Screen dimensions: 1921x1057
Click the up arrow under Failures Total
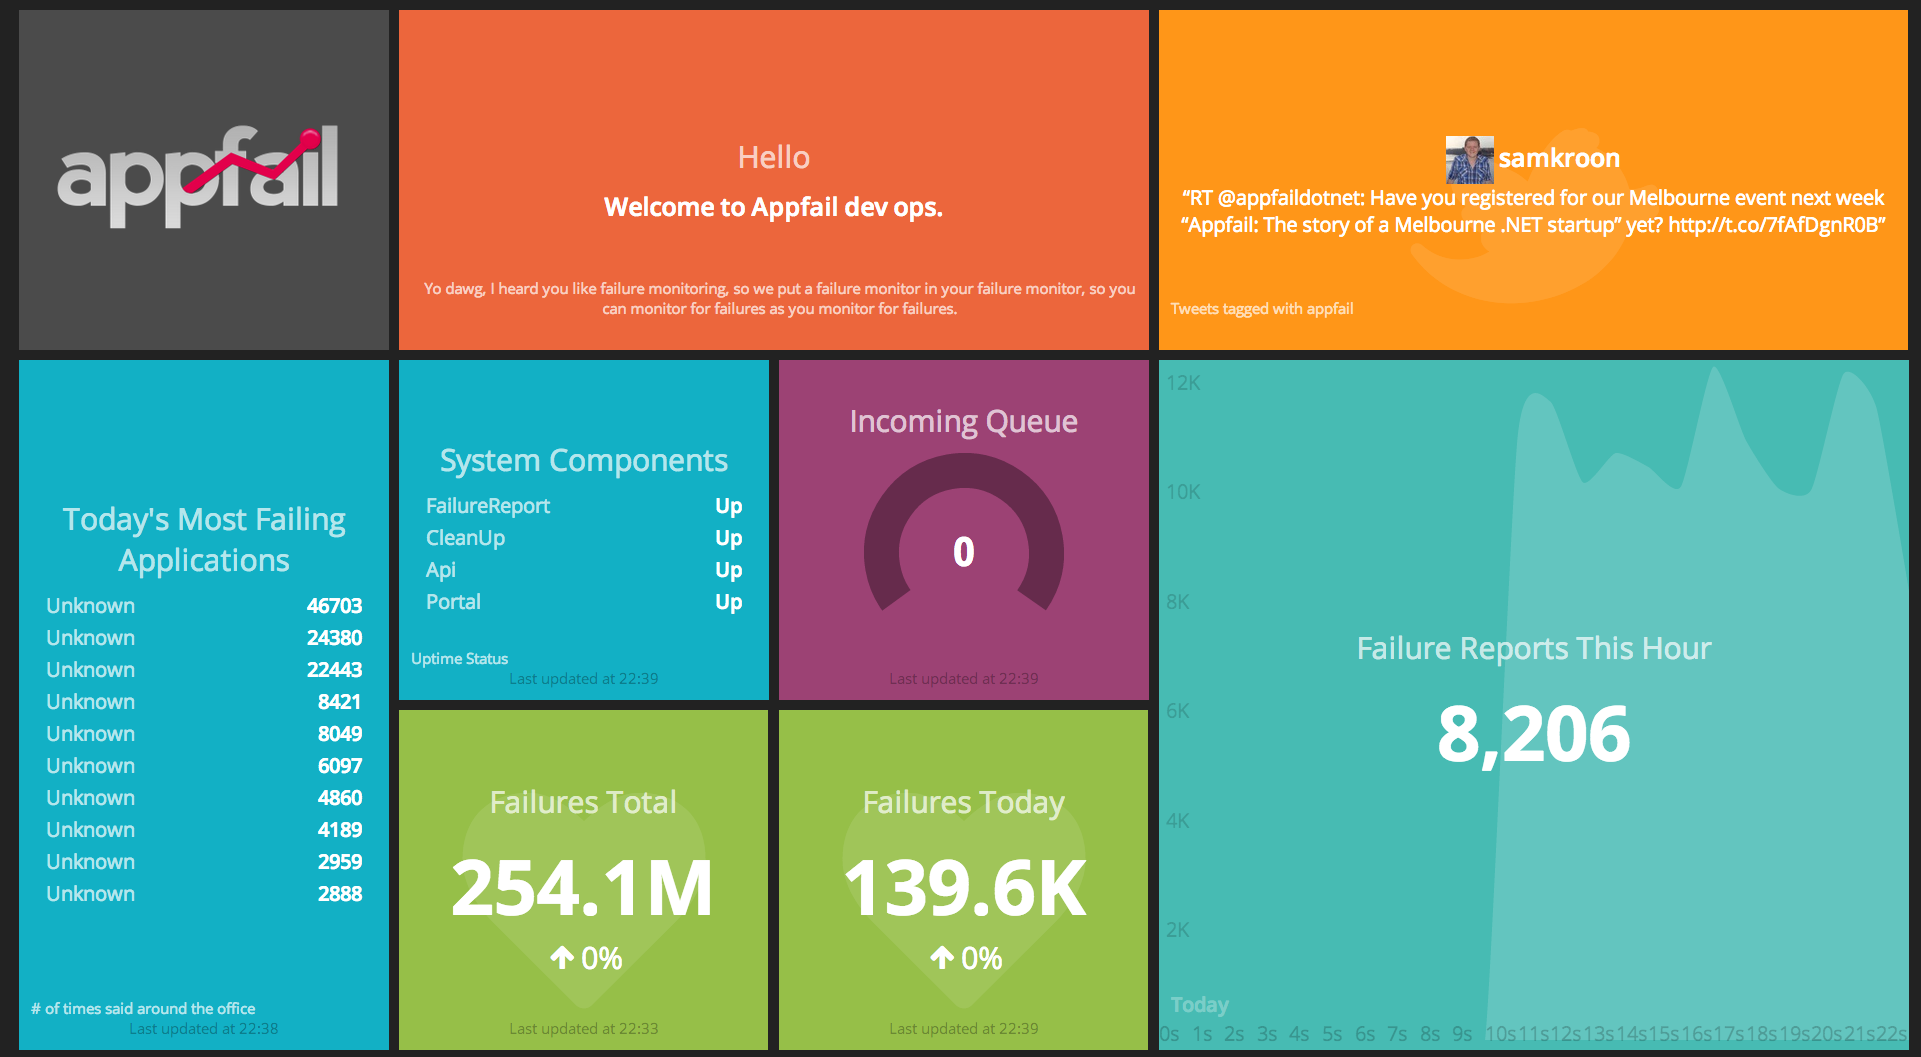click(562, 958)
